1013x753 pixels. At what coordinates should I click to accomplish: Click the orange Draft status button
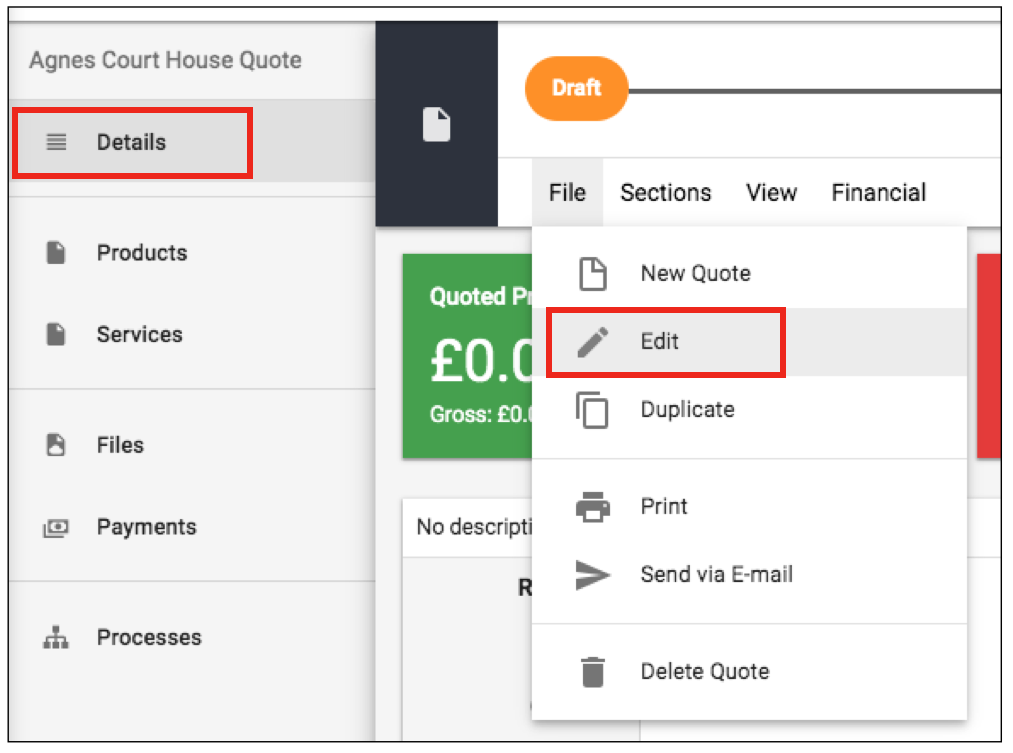(576, 88)
